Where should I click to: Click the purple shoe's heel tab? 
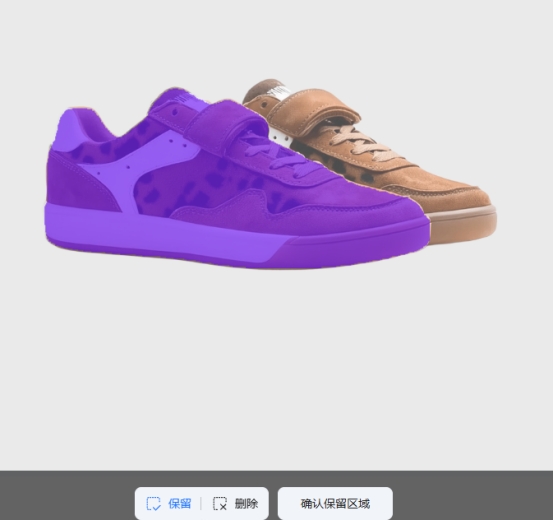(71, 131)
